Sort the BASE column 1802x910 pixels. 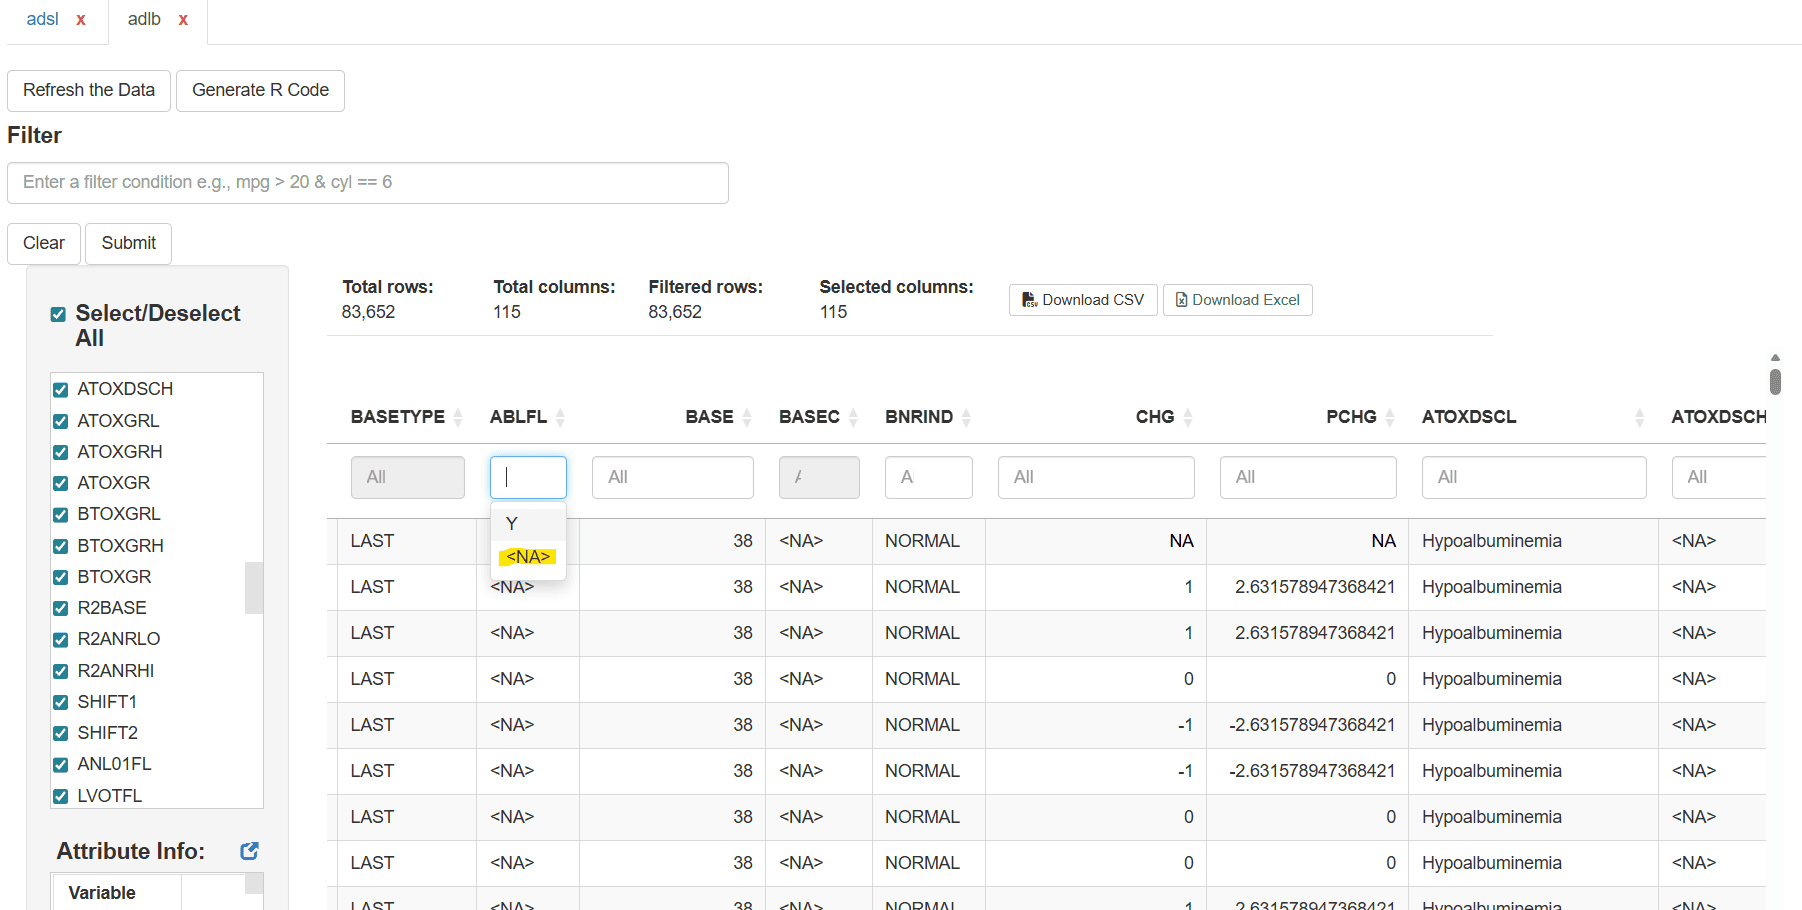click(x=746, y=417)
